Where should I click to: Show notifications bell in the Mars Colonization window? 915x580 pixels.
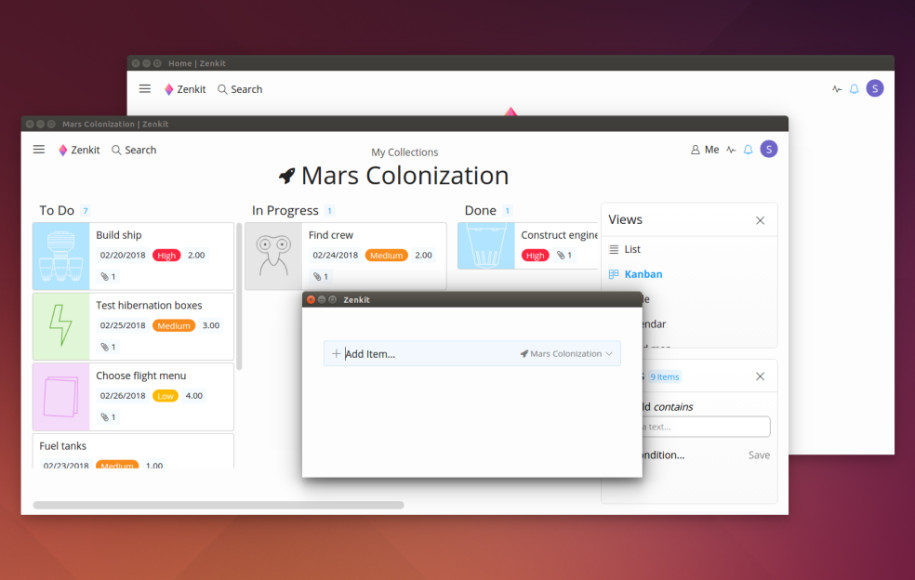click(748, 149)
